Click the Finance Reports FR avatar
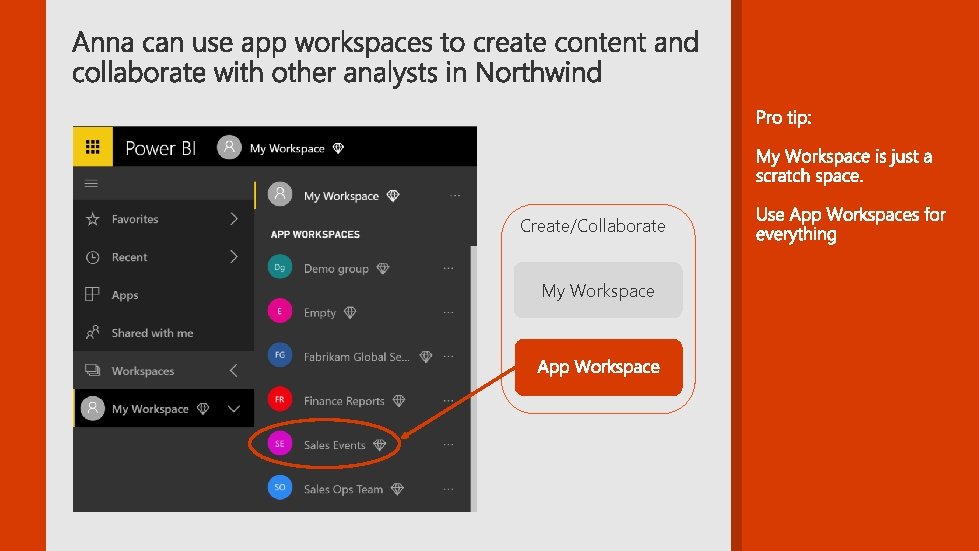979x551 pixels. tap(280, 399)
